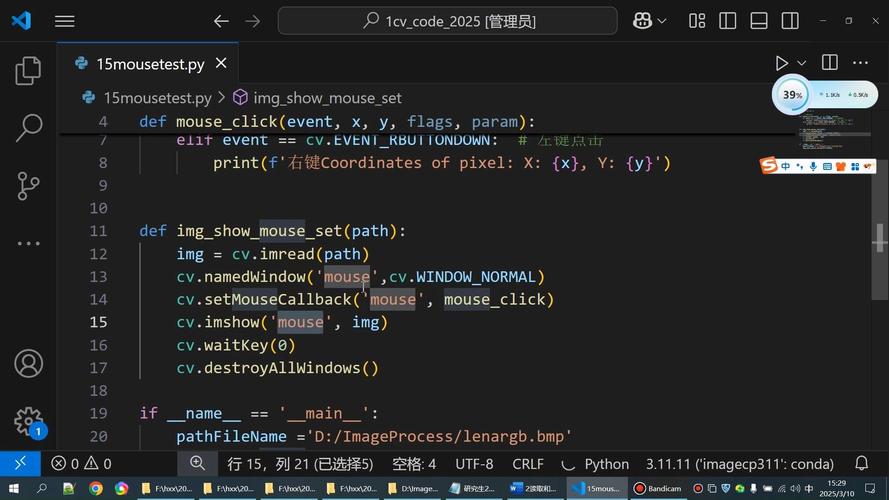The image size is (889, 500).
Task: Expand the Copilot dropdown arrow
Action: tap(662, 21)
